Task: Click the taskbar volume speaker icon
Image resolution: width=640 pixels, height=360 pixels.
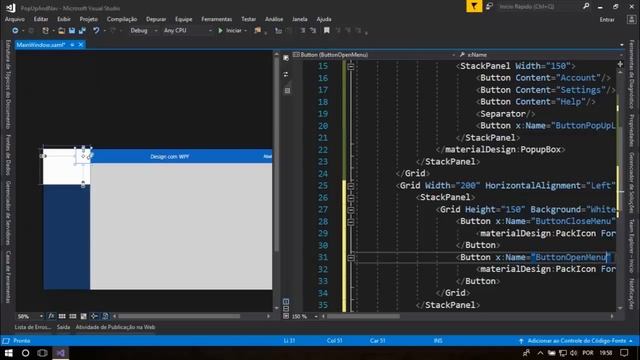Action: pyautogui.click(x=573, y=353)
